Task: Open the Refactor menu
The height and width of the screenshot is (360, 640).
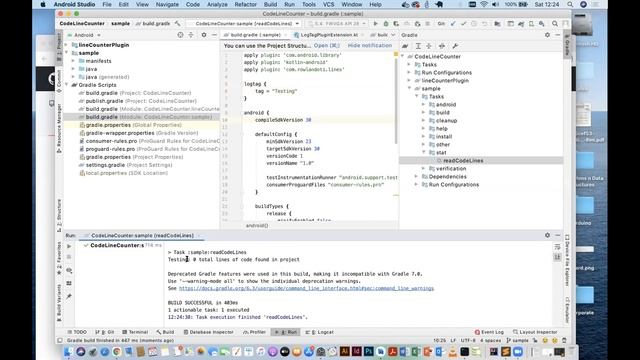Action: (x=246, y=4)
